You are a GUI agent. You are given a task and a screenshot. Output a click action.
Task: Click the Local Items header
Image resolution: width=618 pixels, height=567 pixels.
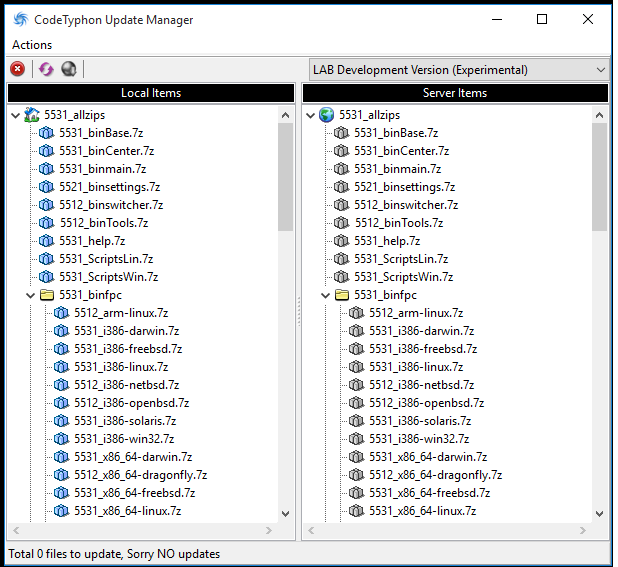click(151, 93)
